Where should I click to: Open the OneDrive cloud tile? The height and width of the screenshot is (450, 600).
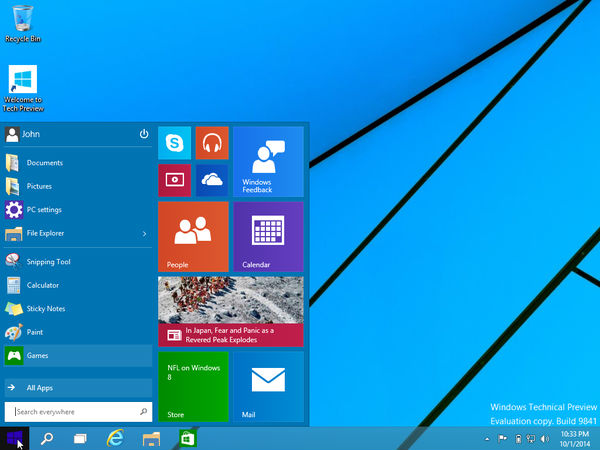212,180
